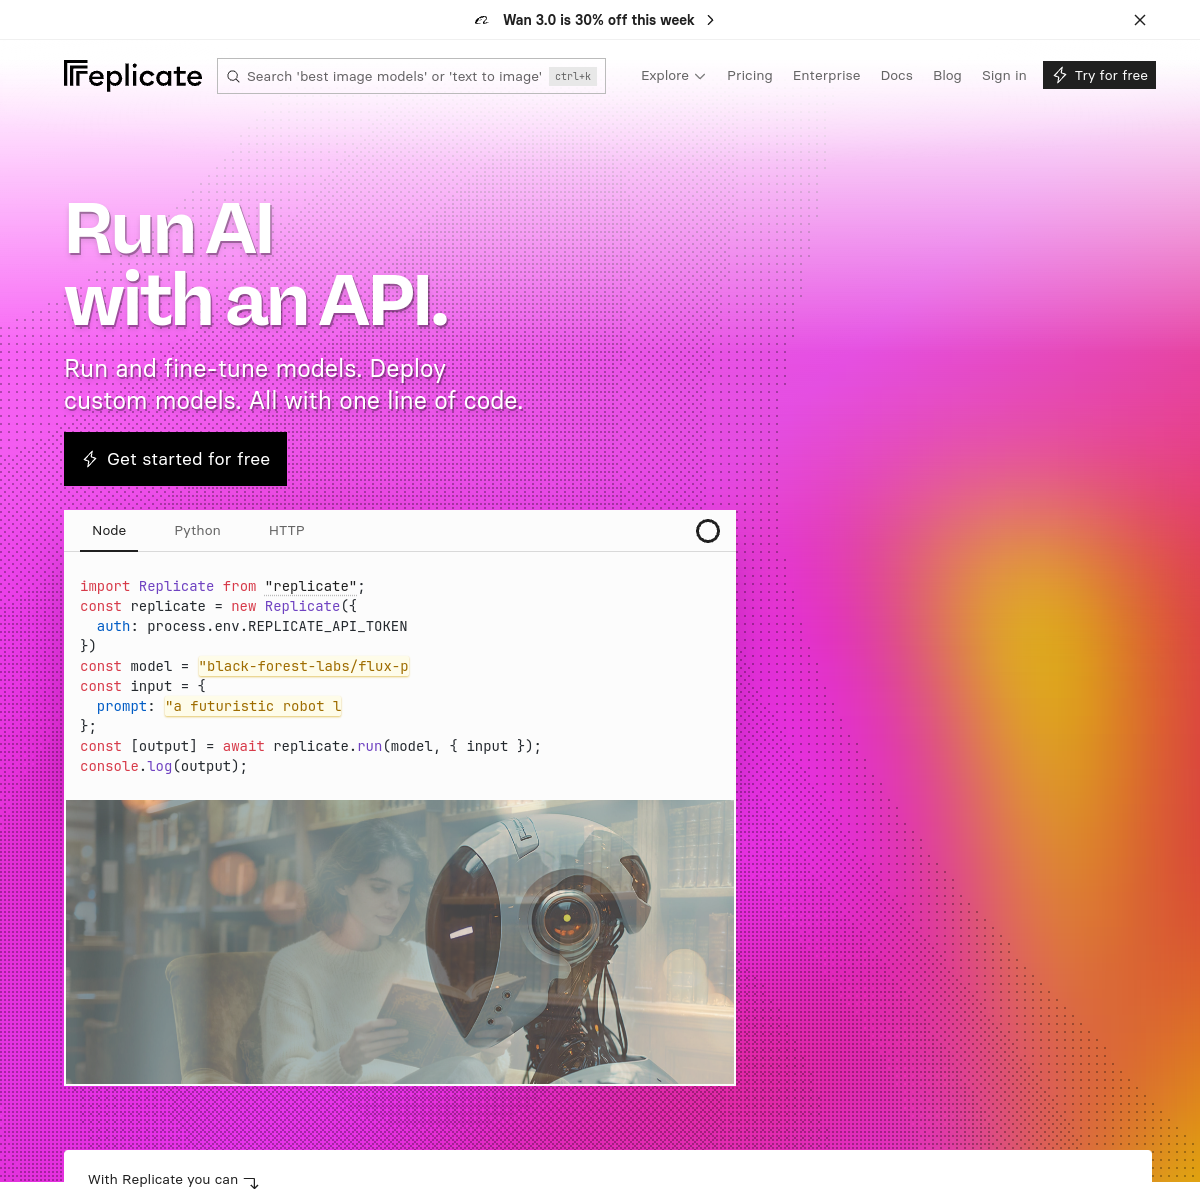Click the circular progress indicator in code panel
This screenshot has height=1200, width=1200.
point(708,531)
